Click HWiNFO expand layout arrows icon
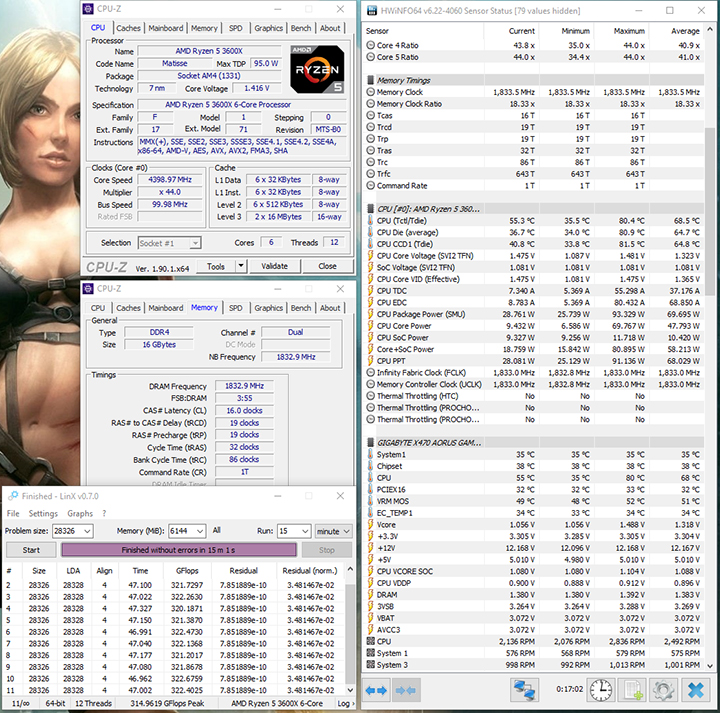 tap(376, 690)
